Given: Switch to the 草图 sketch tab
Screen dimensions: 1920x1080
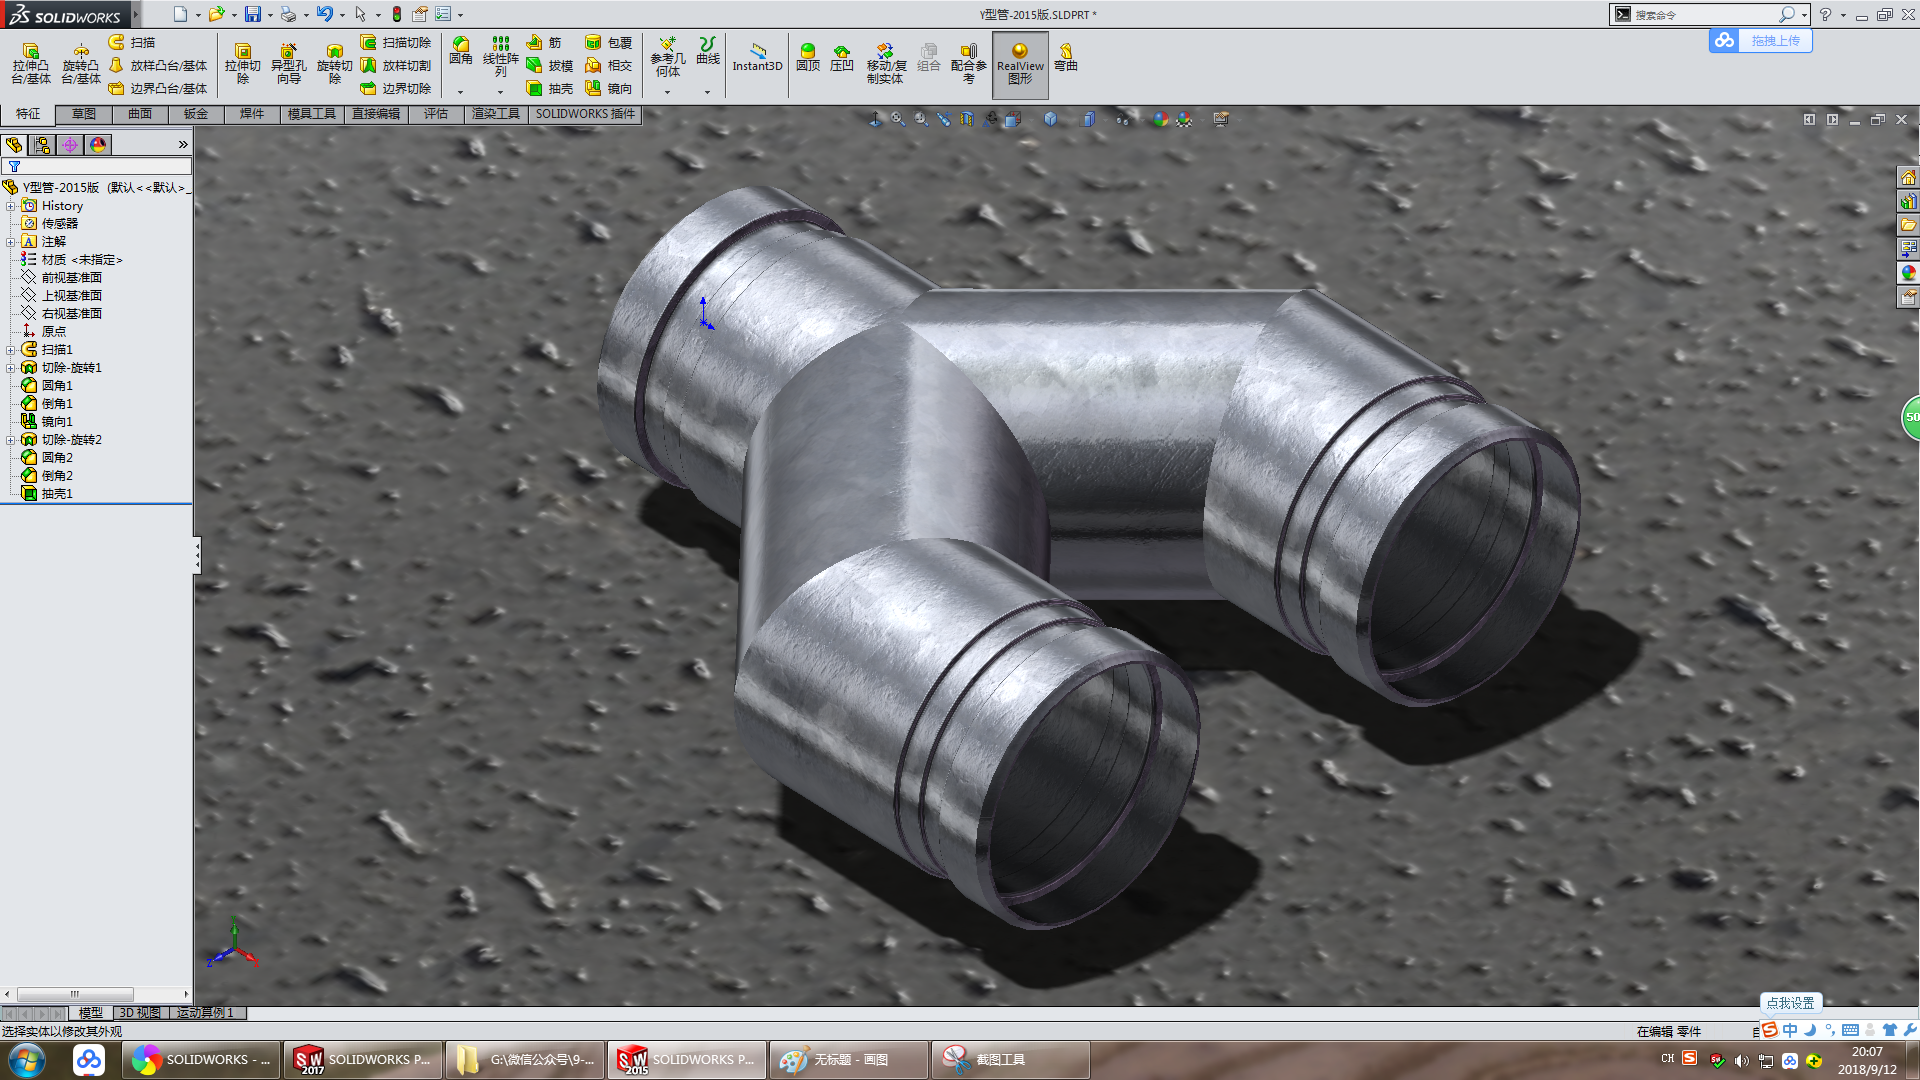Looking at the screenshot, I should point(83,114).
